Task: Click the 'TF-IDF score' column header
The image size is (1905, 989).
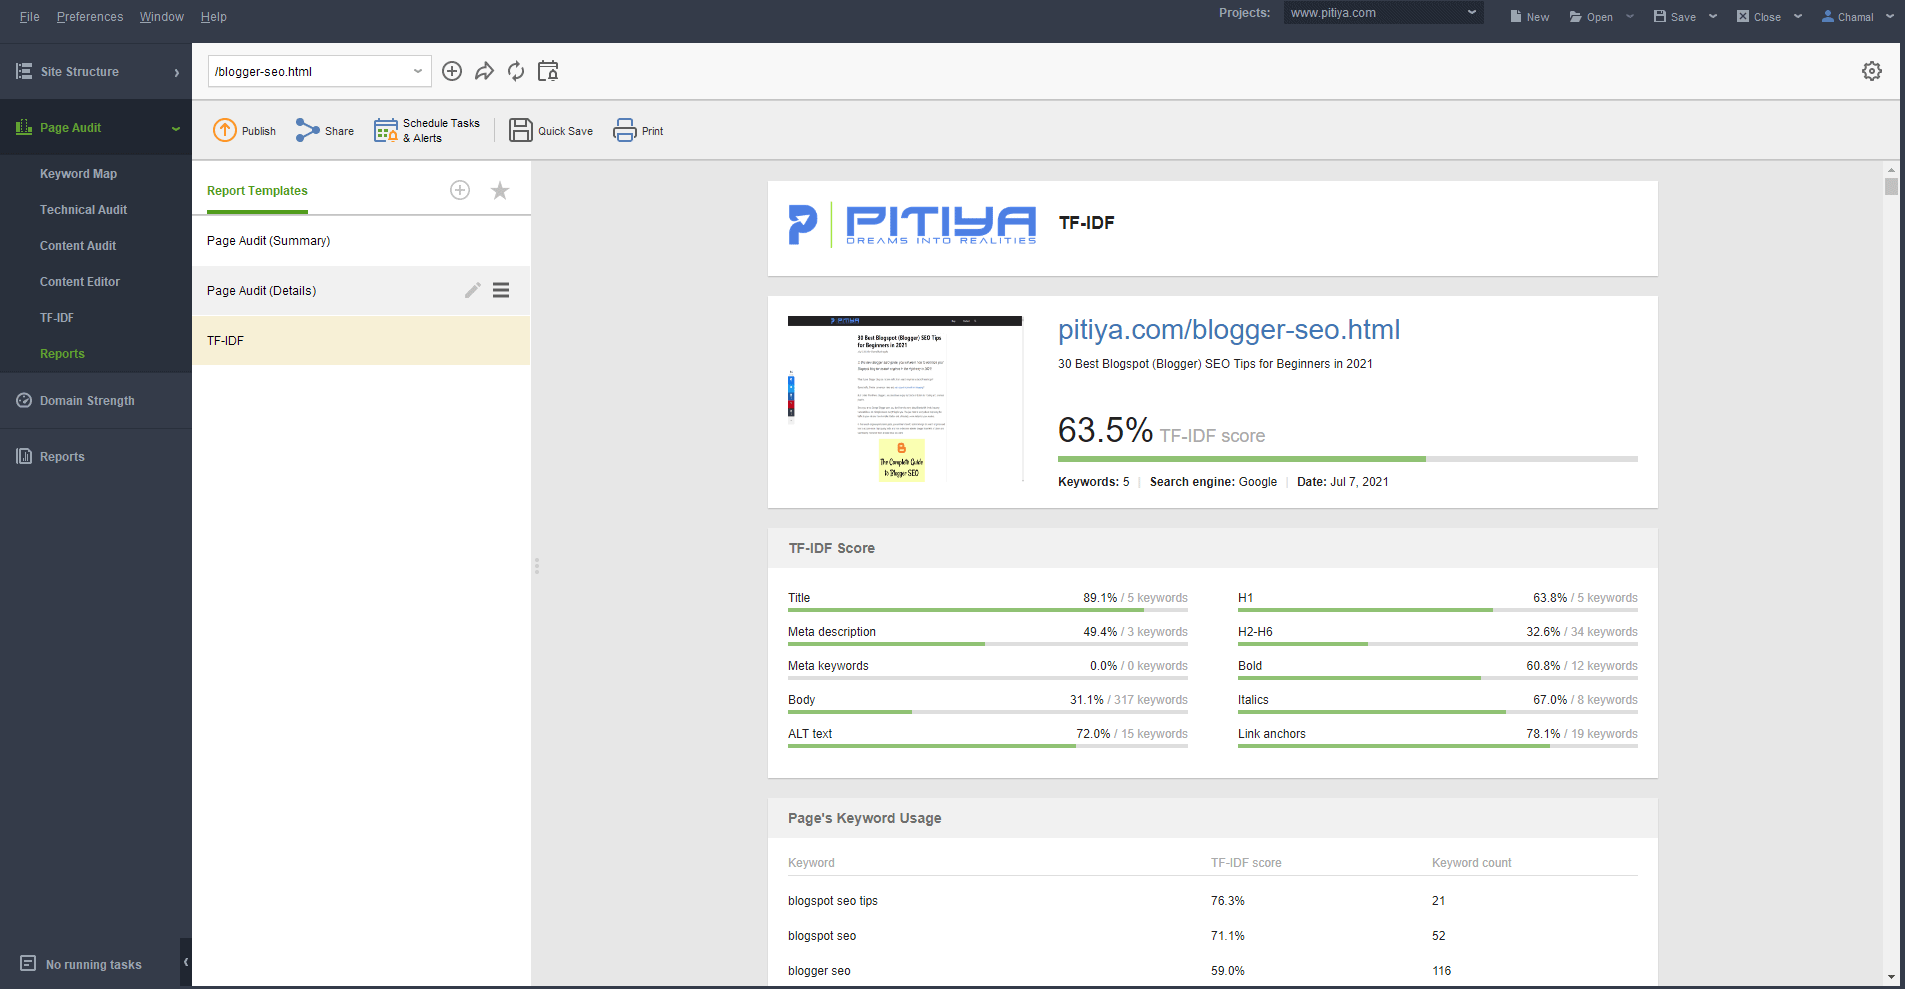Action: [1246, 863]
